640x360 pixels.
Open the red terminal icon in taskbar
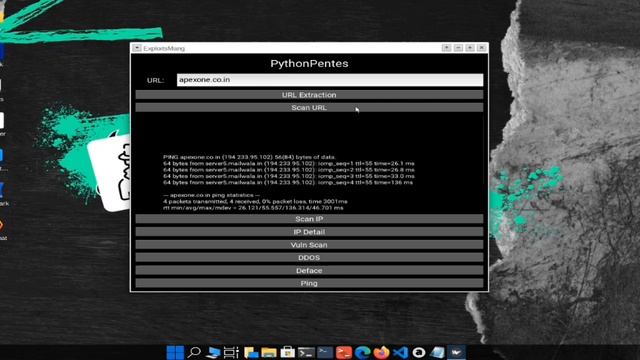pyautogui.click(x=344, y=352)
